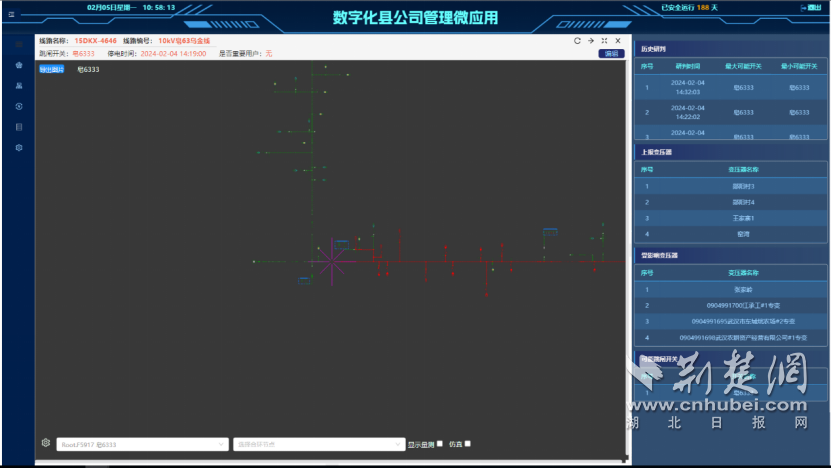The image size is (831, 469).
Task: Expand the 选择合环节点 dropdown
Action: [x=317, y=444]
